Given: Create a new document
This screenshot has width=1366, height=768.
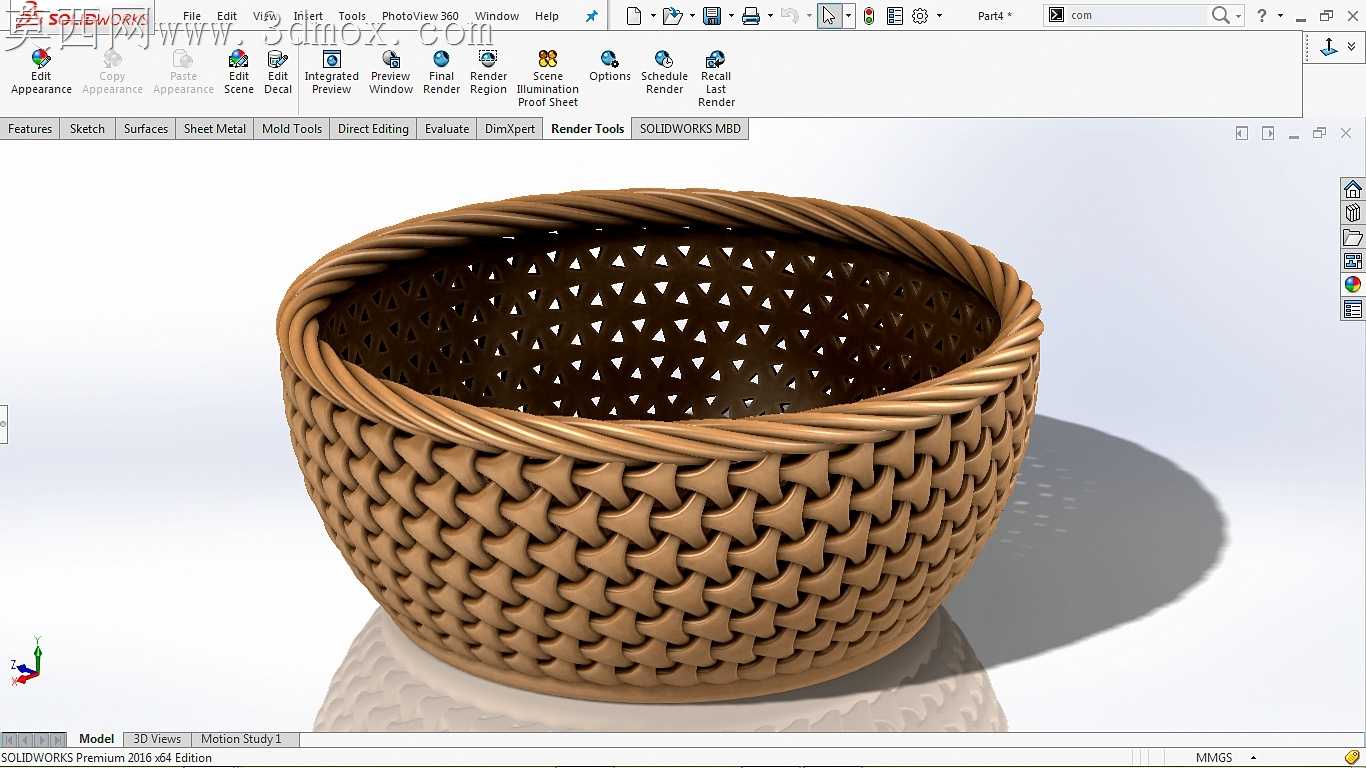Looking at the screenshot, I should tap(633, 16).
